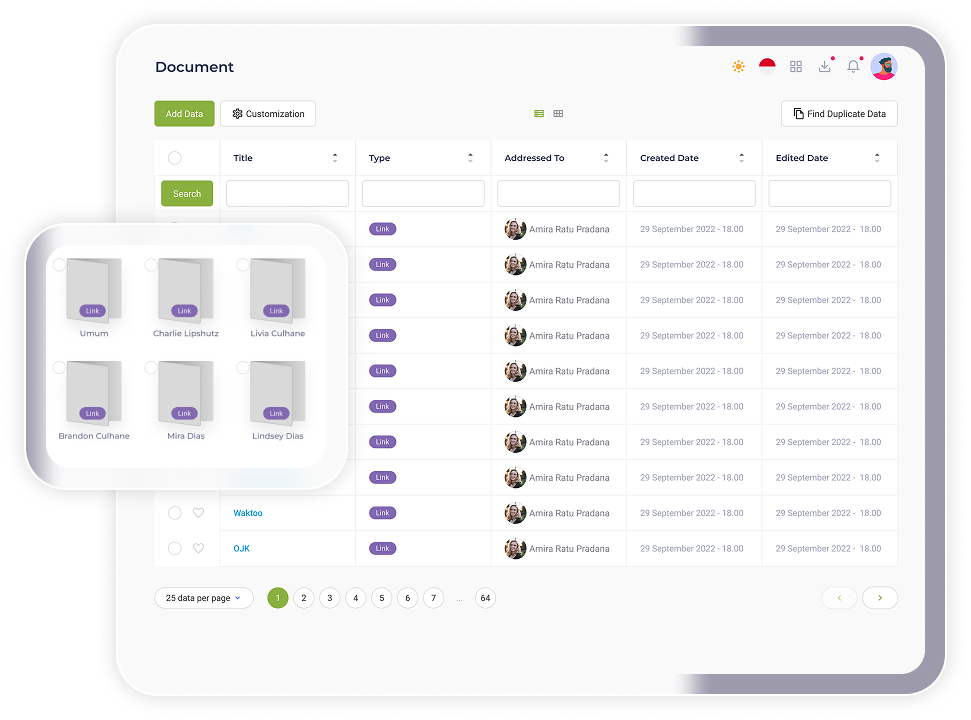The image size is (971, 720).
Task: Open the apps grid icon
Action: (796, 67)
